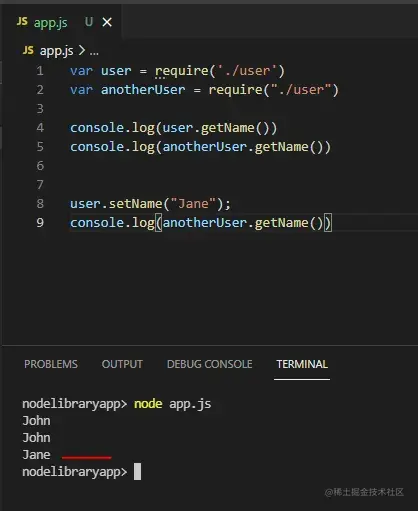The width and height of the screenshot is (418, 511).
Task: Click the terminal cursor at last prompt
Action: [137, 472]
